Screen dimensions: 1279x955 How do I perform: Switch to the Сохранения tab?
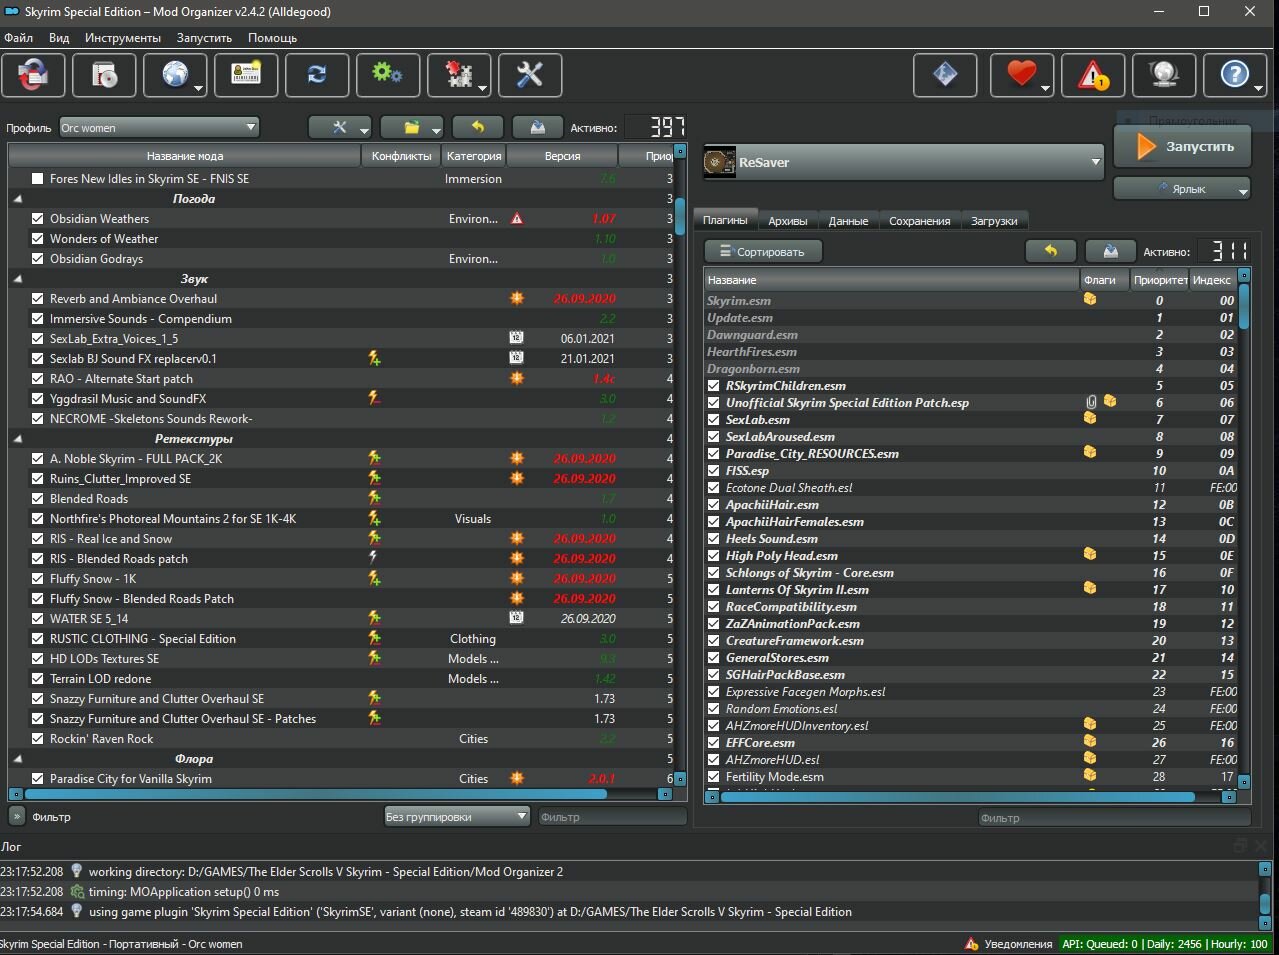919,221
